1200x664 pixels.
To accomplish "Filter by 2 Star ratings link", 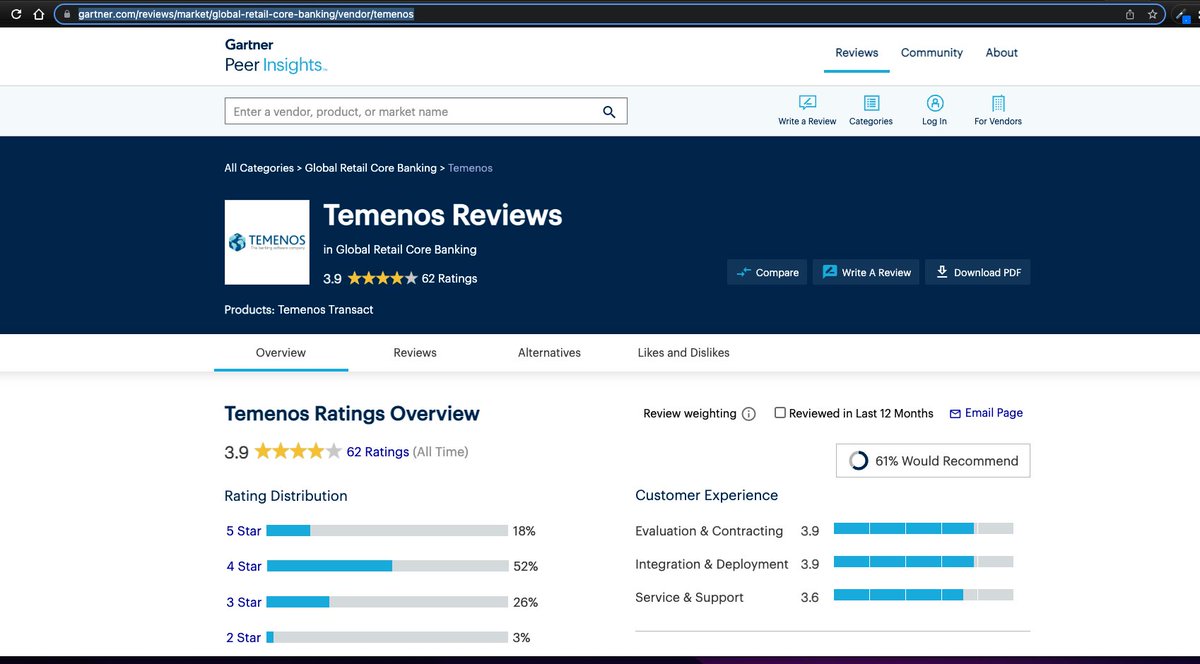I will pos(244,637).
